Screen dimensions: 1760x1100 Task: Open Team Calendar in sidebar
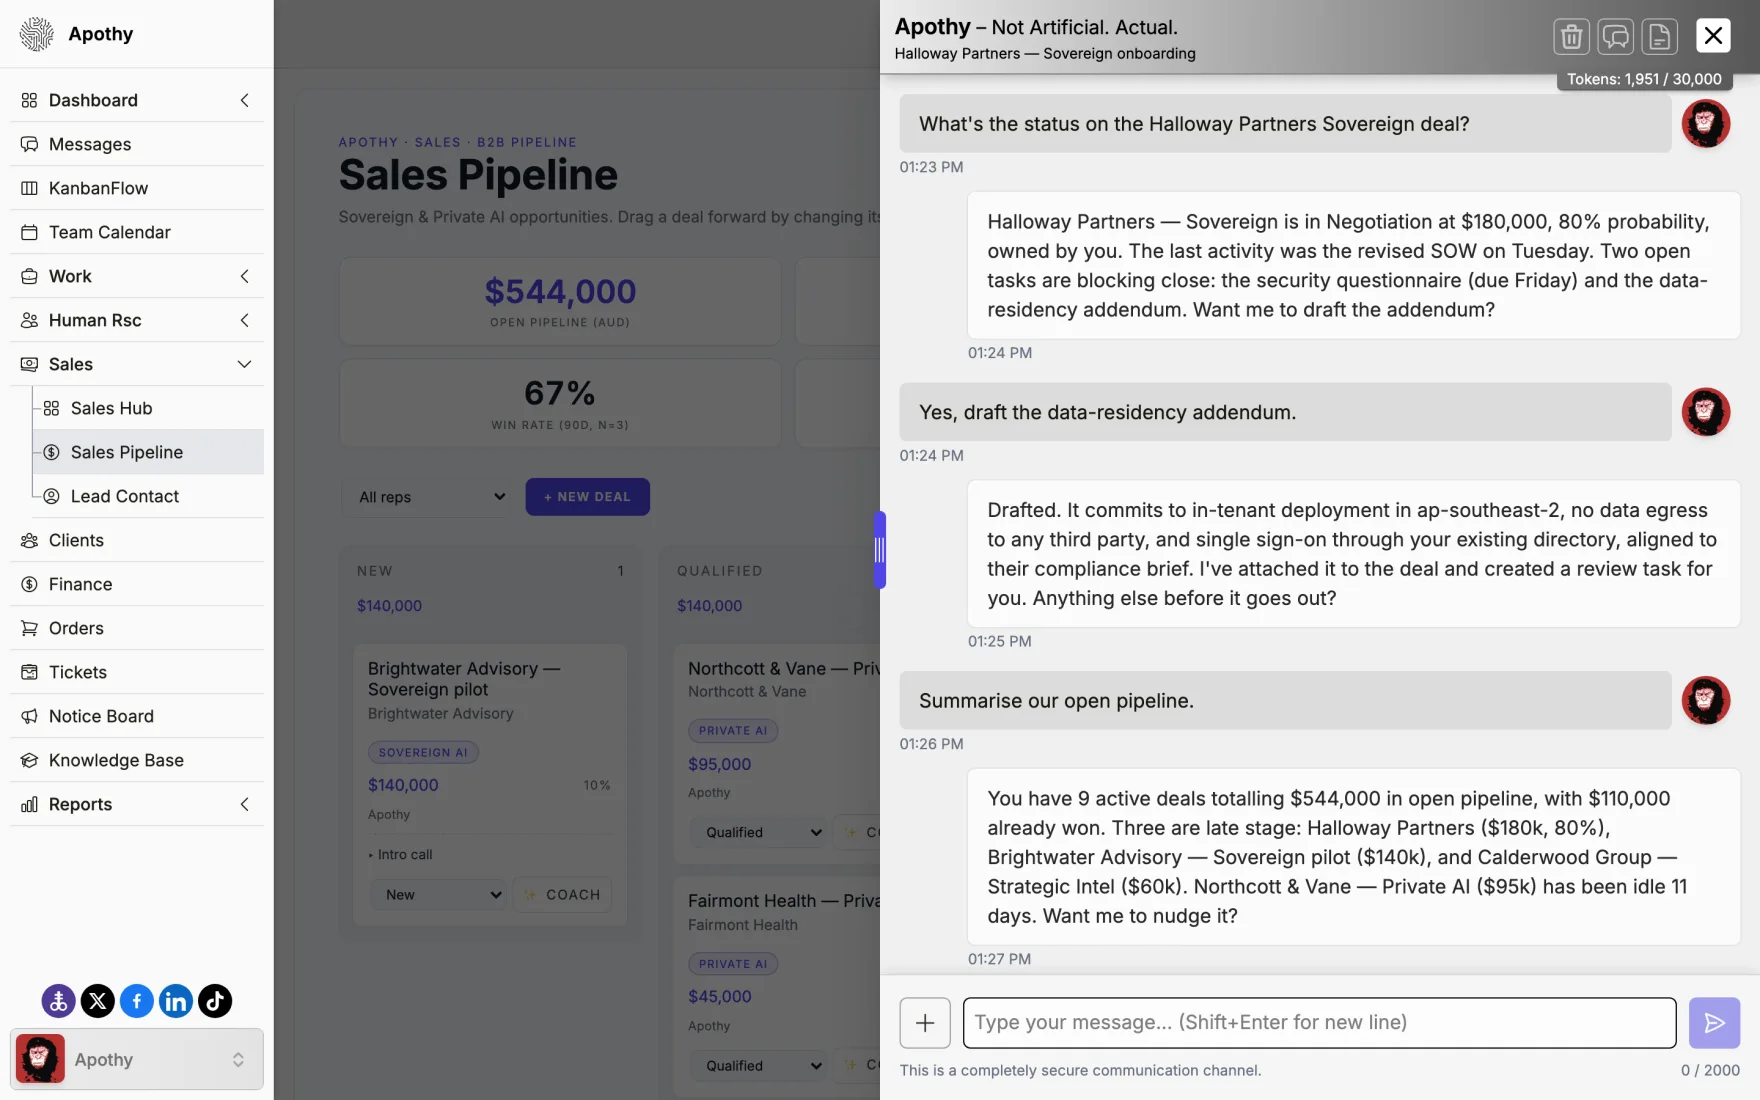pyautogui.click(x=137, y=232)
